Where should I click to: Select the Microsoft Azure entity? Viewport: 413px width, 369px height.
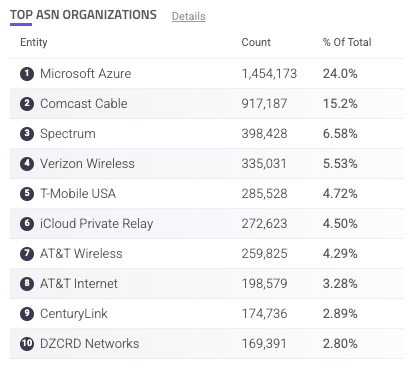click(86, 74)
